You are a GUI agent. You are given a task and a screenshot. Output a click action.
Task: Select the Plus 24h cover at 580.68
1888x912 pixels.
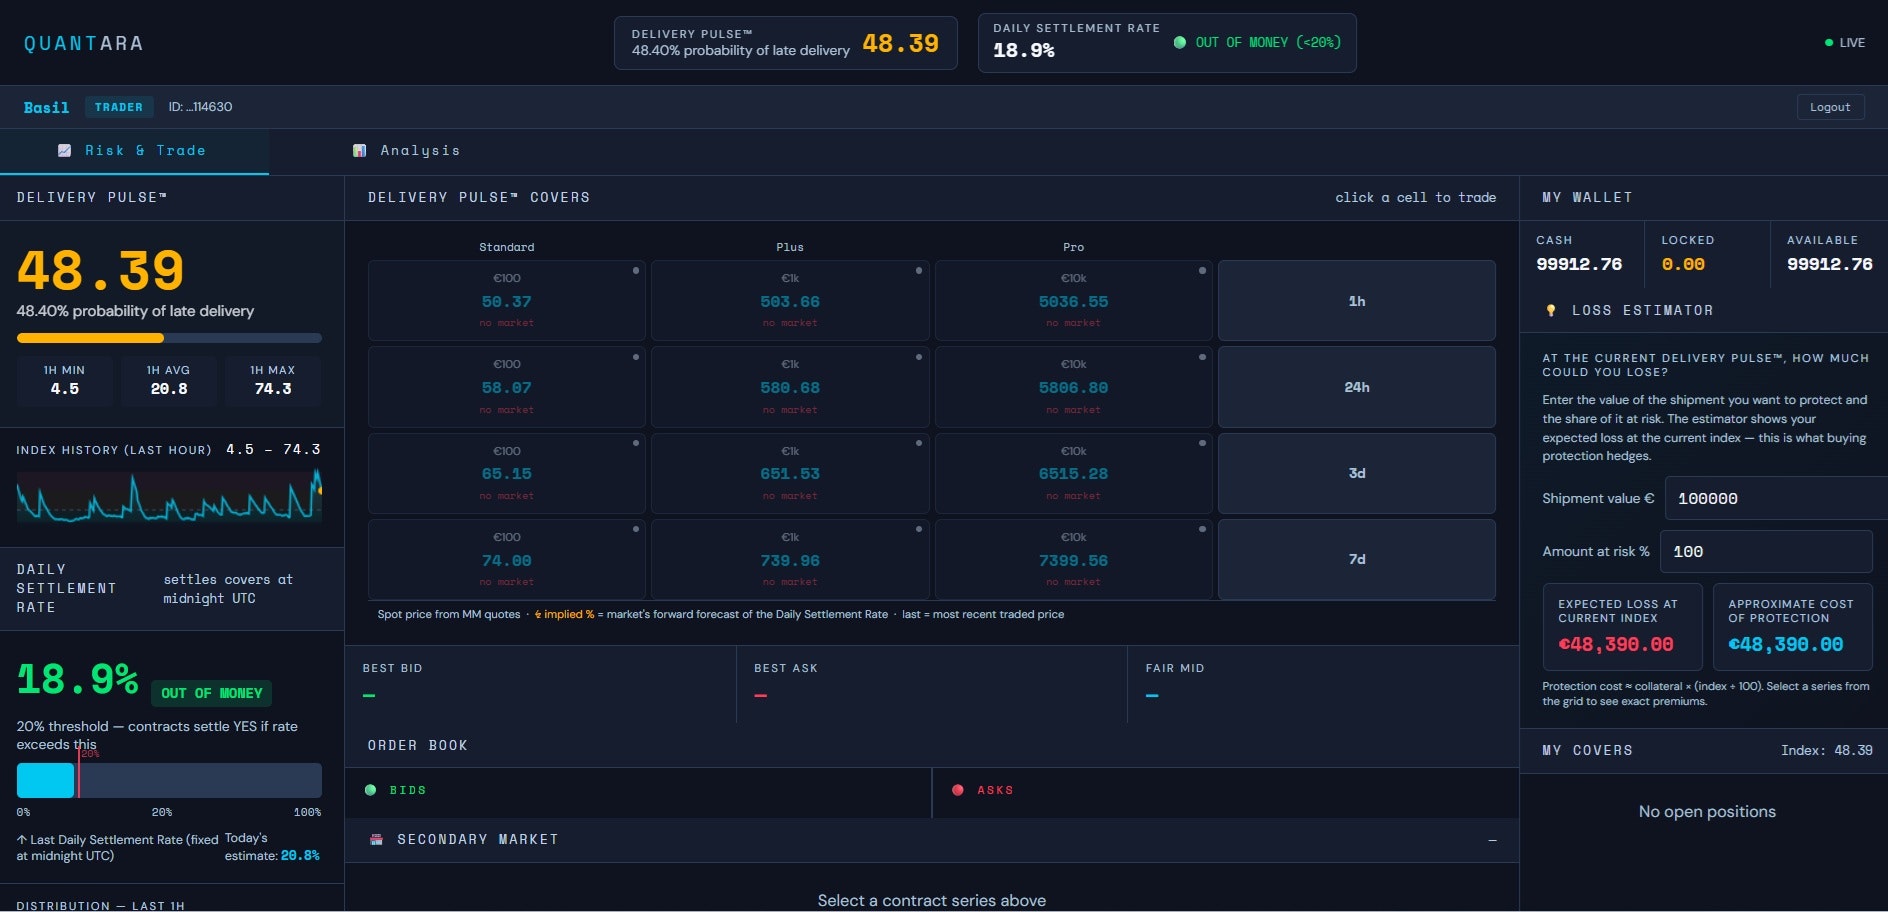coord(790,387)
